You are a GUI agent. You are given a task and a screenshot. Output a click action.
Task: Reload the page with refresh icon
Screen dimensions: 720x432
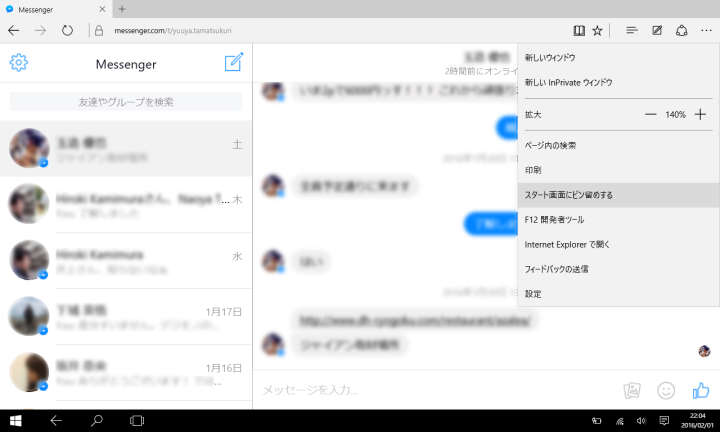(x=68, y=31)
